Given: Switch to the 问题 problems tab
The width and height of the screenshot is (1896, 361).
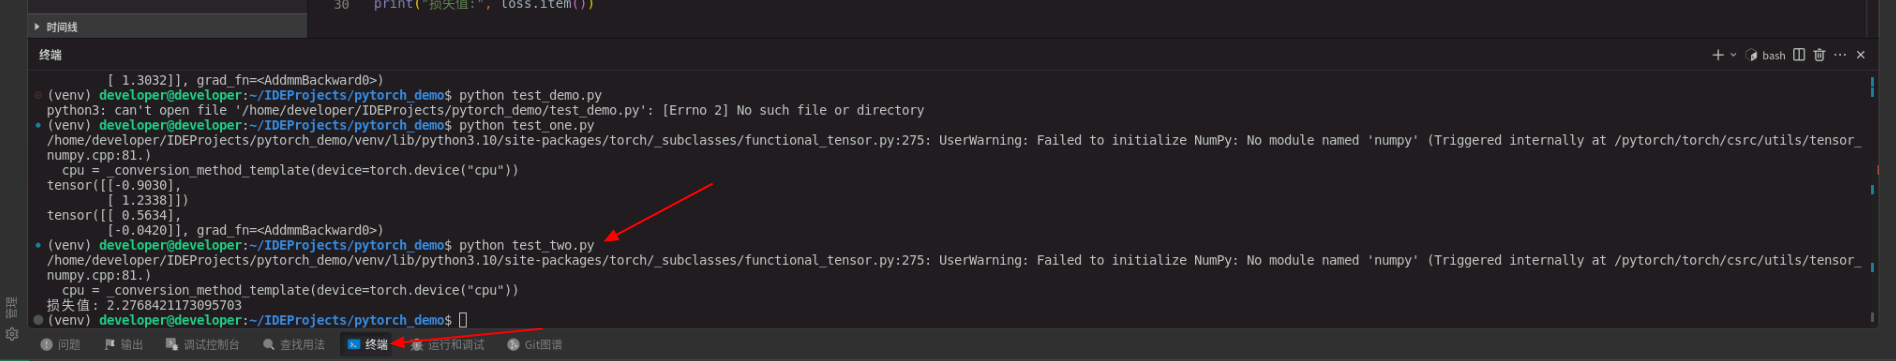Looking at the screenshot, I should coord(61,345).
